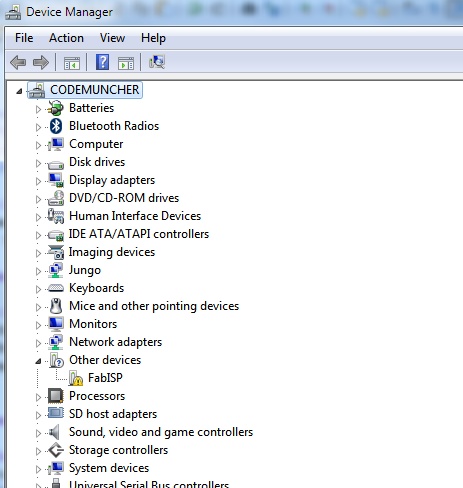This screenshot has height=488, width=463.
Task: Expand the Computer category
Action: click(x=38, y=145)
